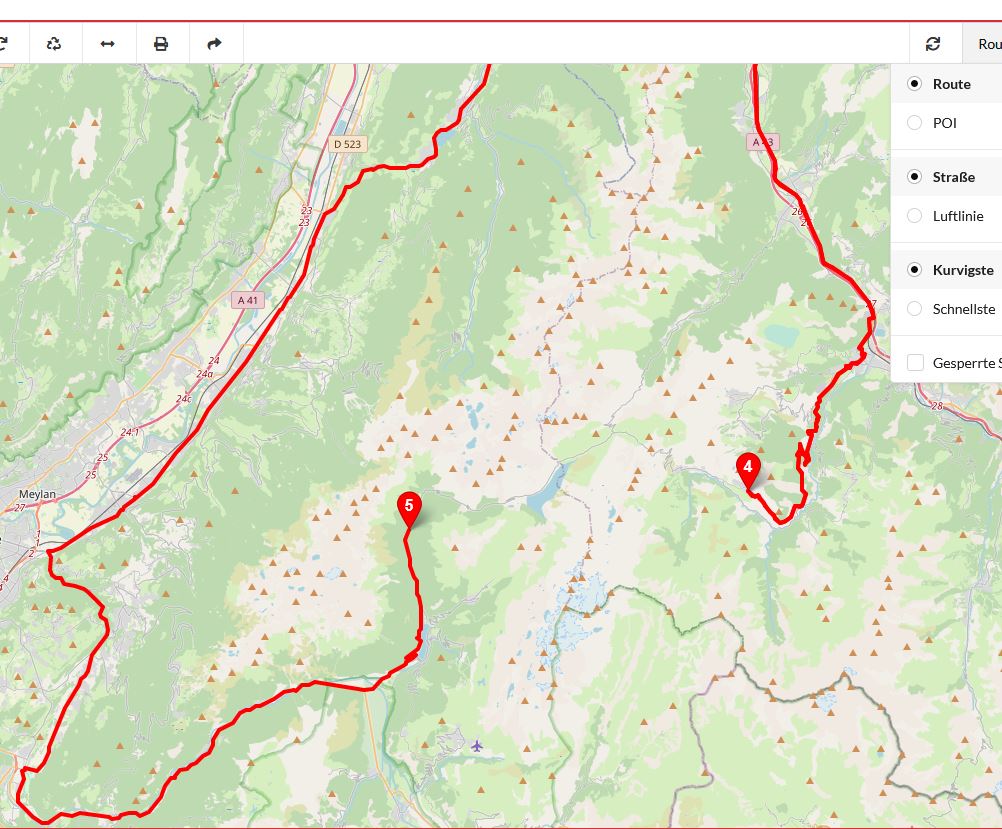Image resolution: width=1002 pixels, height=829 pixels.
Task: Switch to Schnellste route option
Action: [x=914, y=309]
